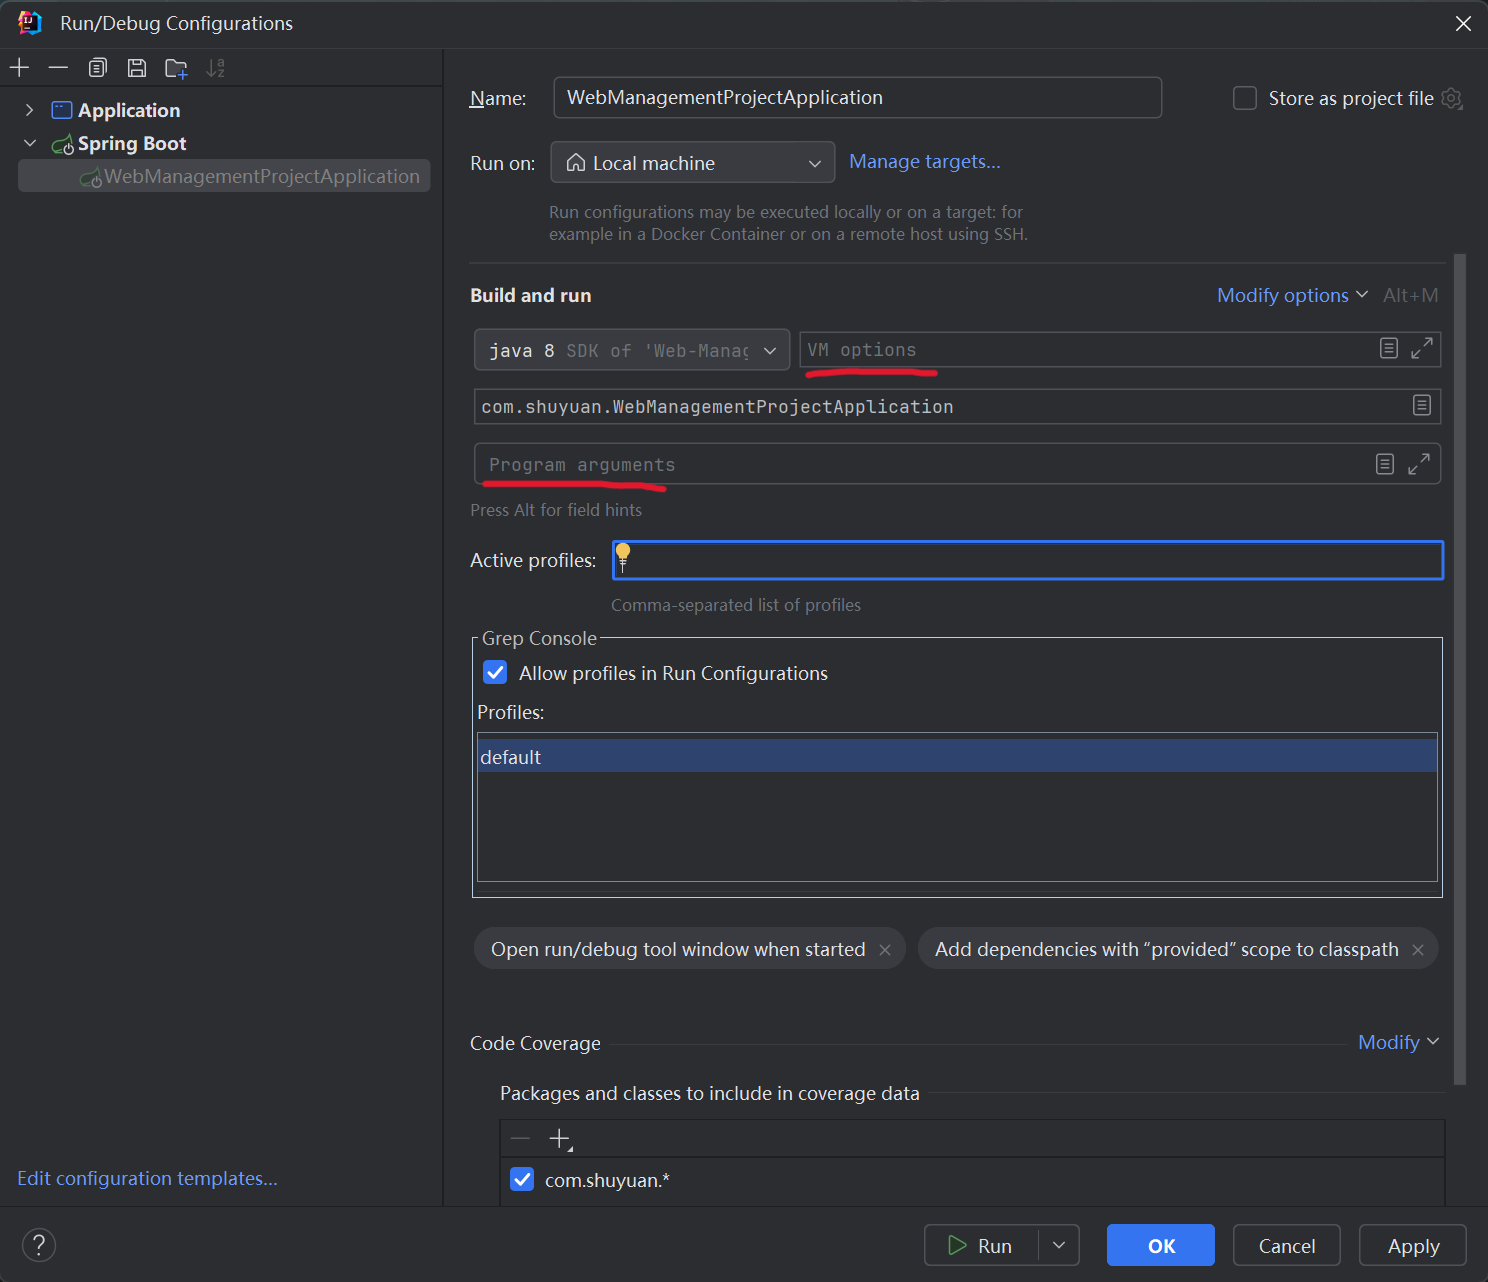The image size is (1488, 1282).
Task: Close the Run/Debug Configurations dialog
Action: point(1463,23)
